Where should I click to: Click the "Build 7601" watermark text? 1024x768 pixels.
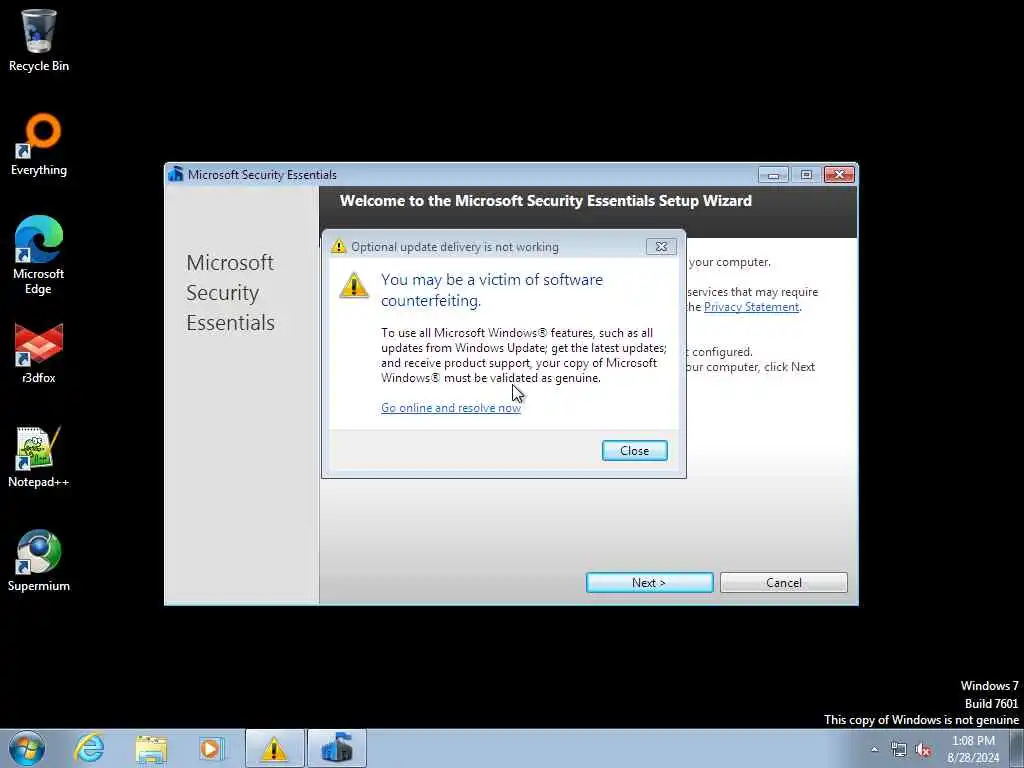pos(991,703)
